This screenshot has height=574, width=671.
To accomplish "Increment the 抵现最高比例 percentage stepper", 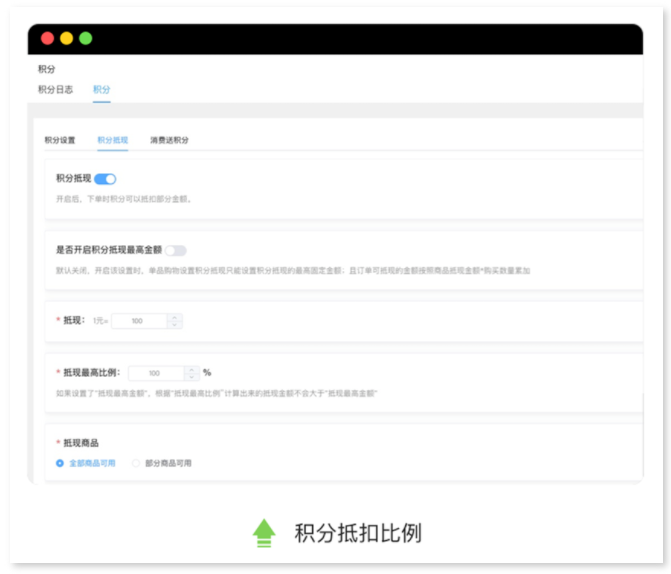I will 192,368.
